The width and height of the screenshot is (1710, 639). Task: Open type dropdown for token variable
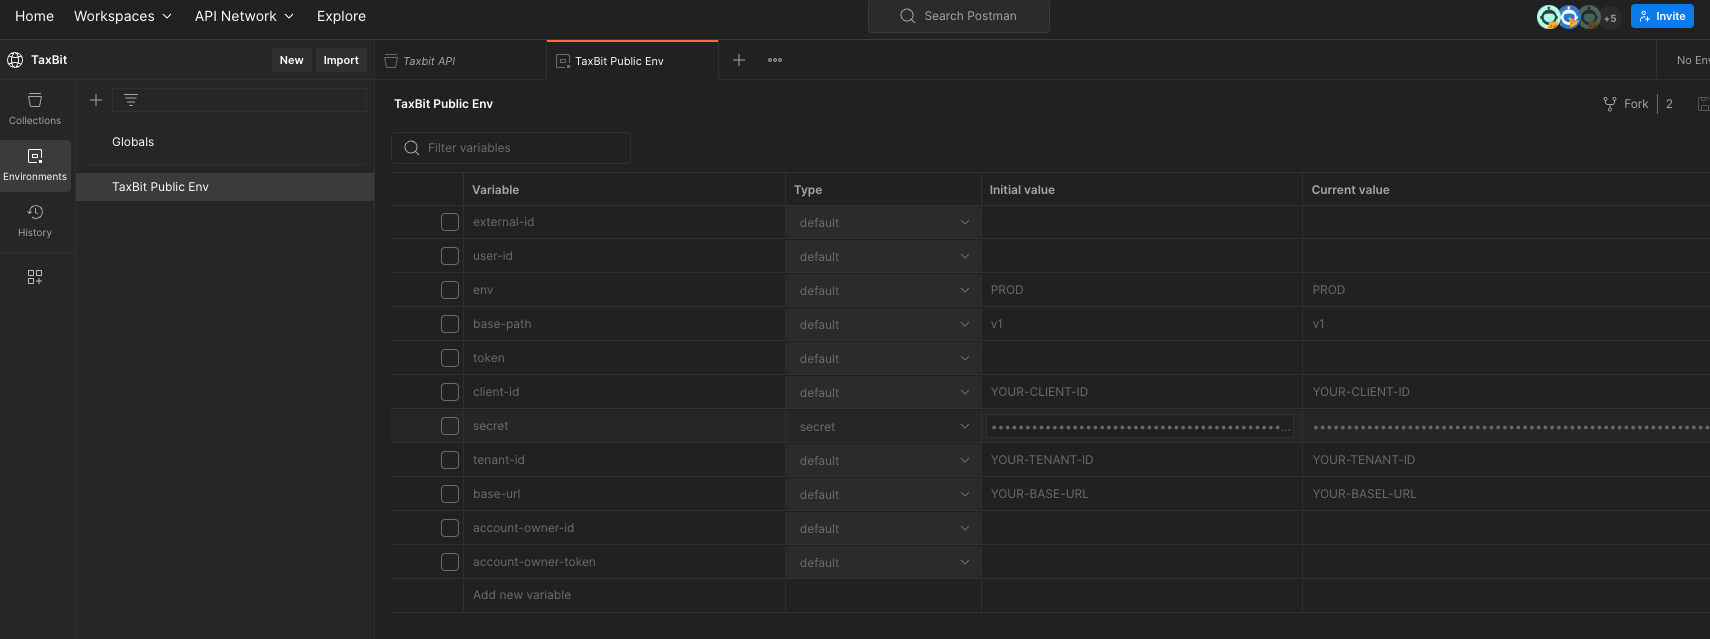point(883,359)
